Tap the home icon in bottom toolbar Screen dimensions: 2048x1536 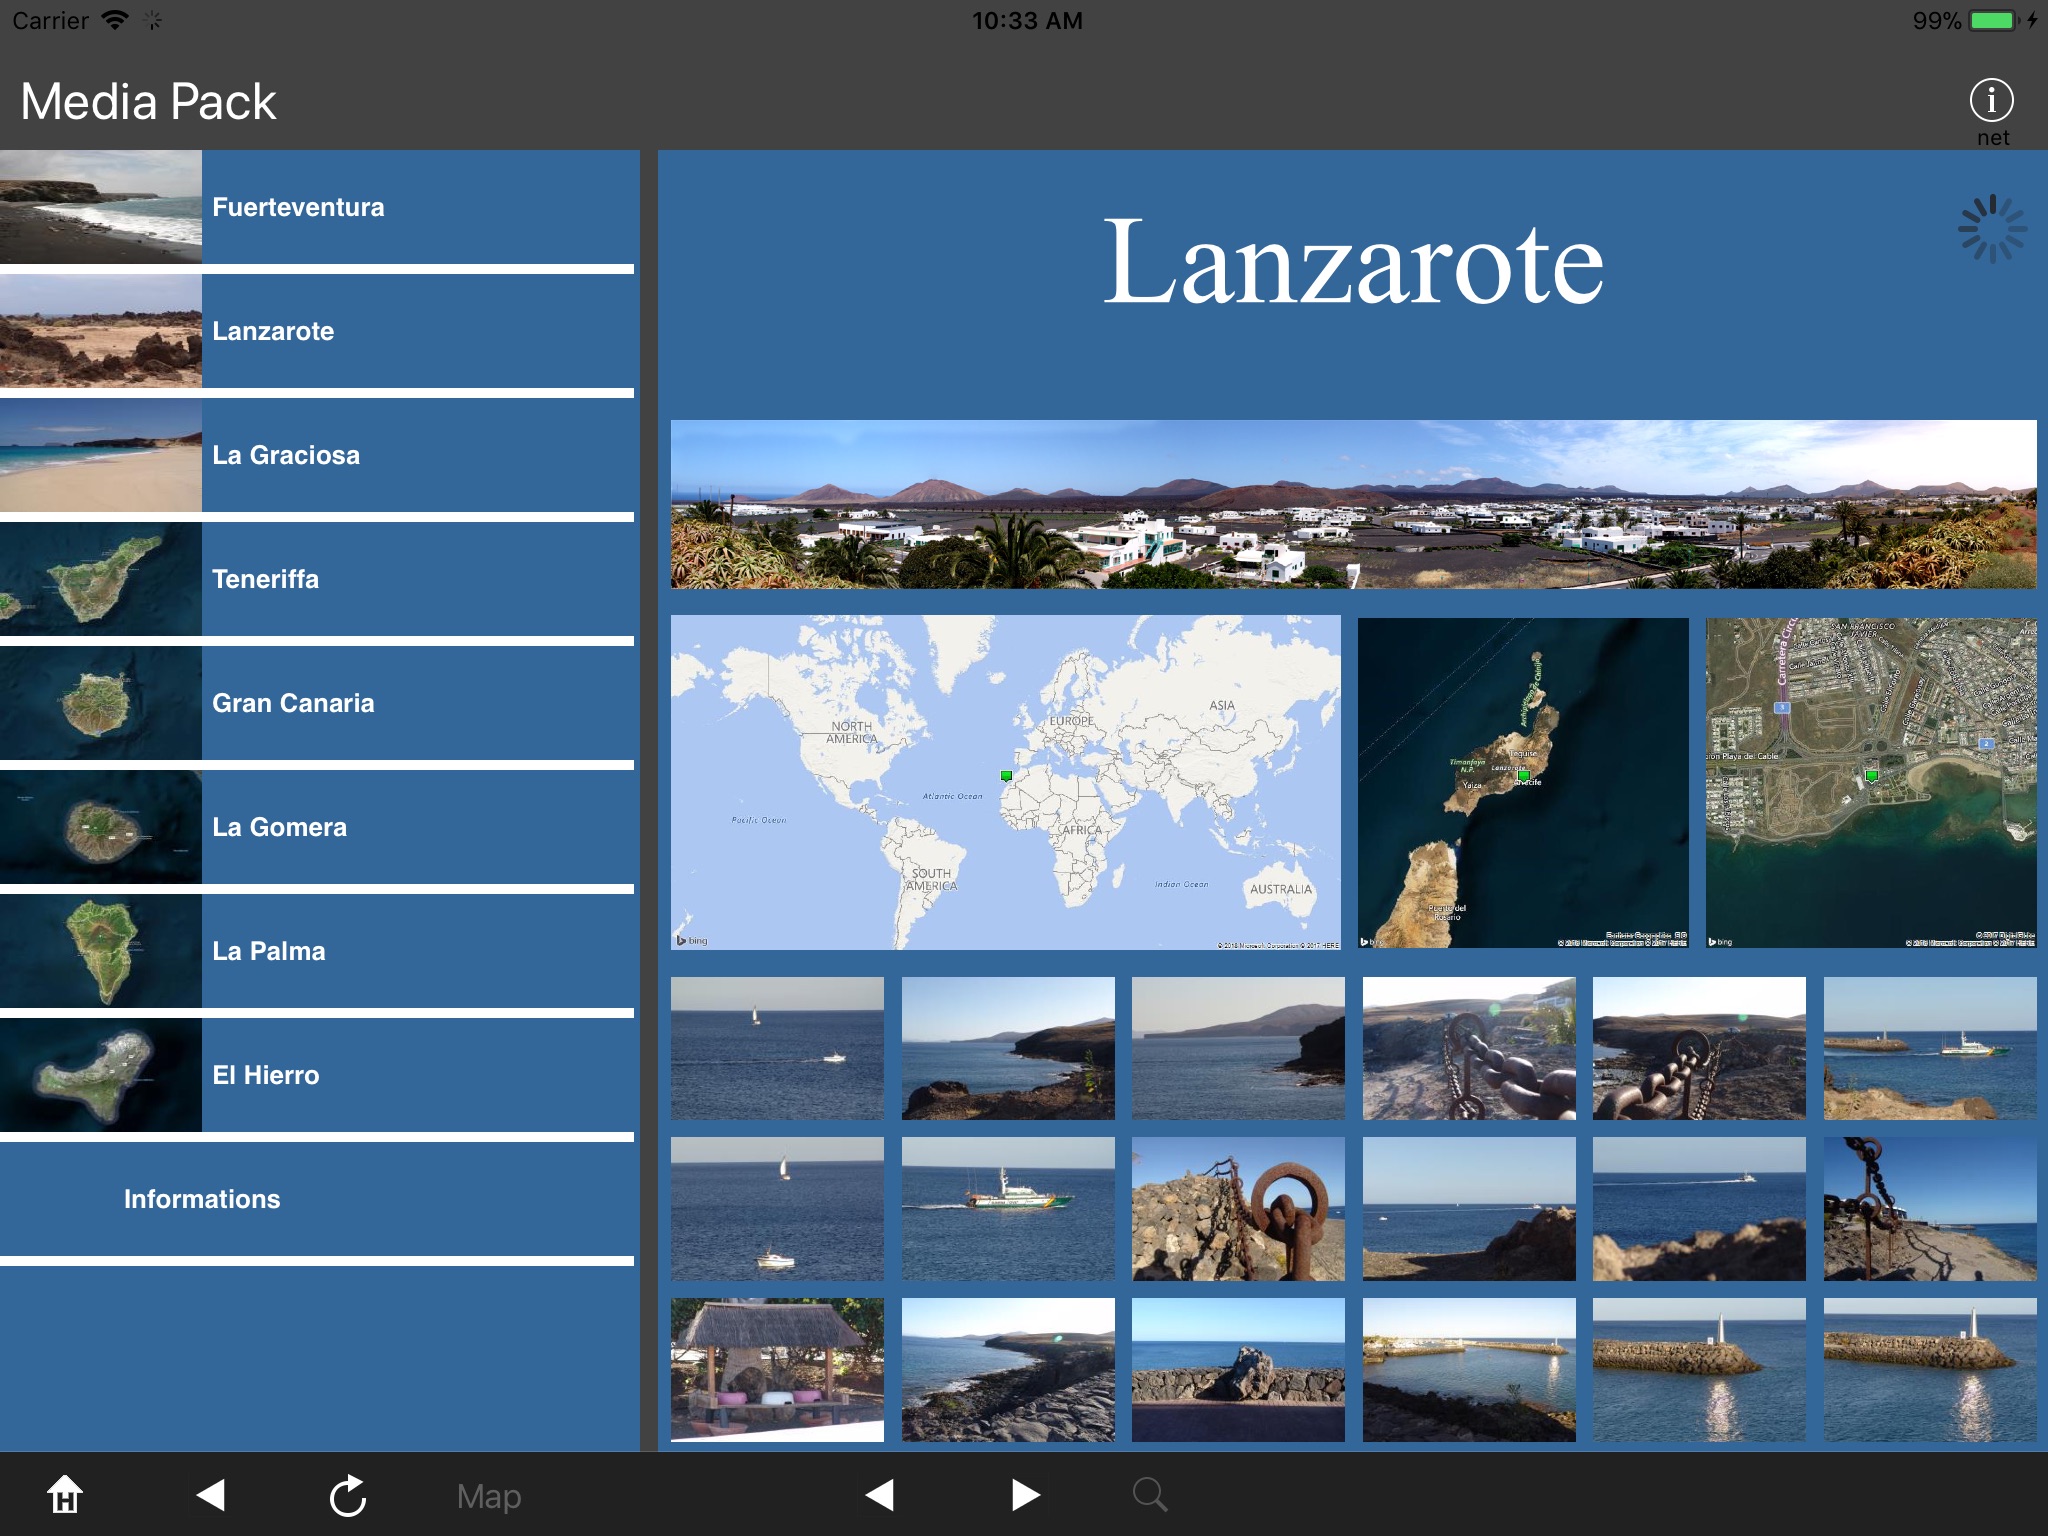(x=65, y=1495)
